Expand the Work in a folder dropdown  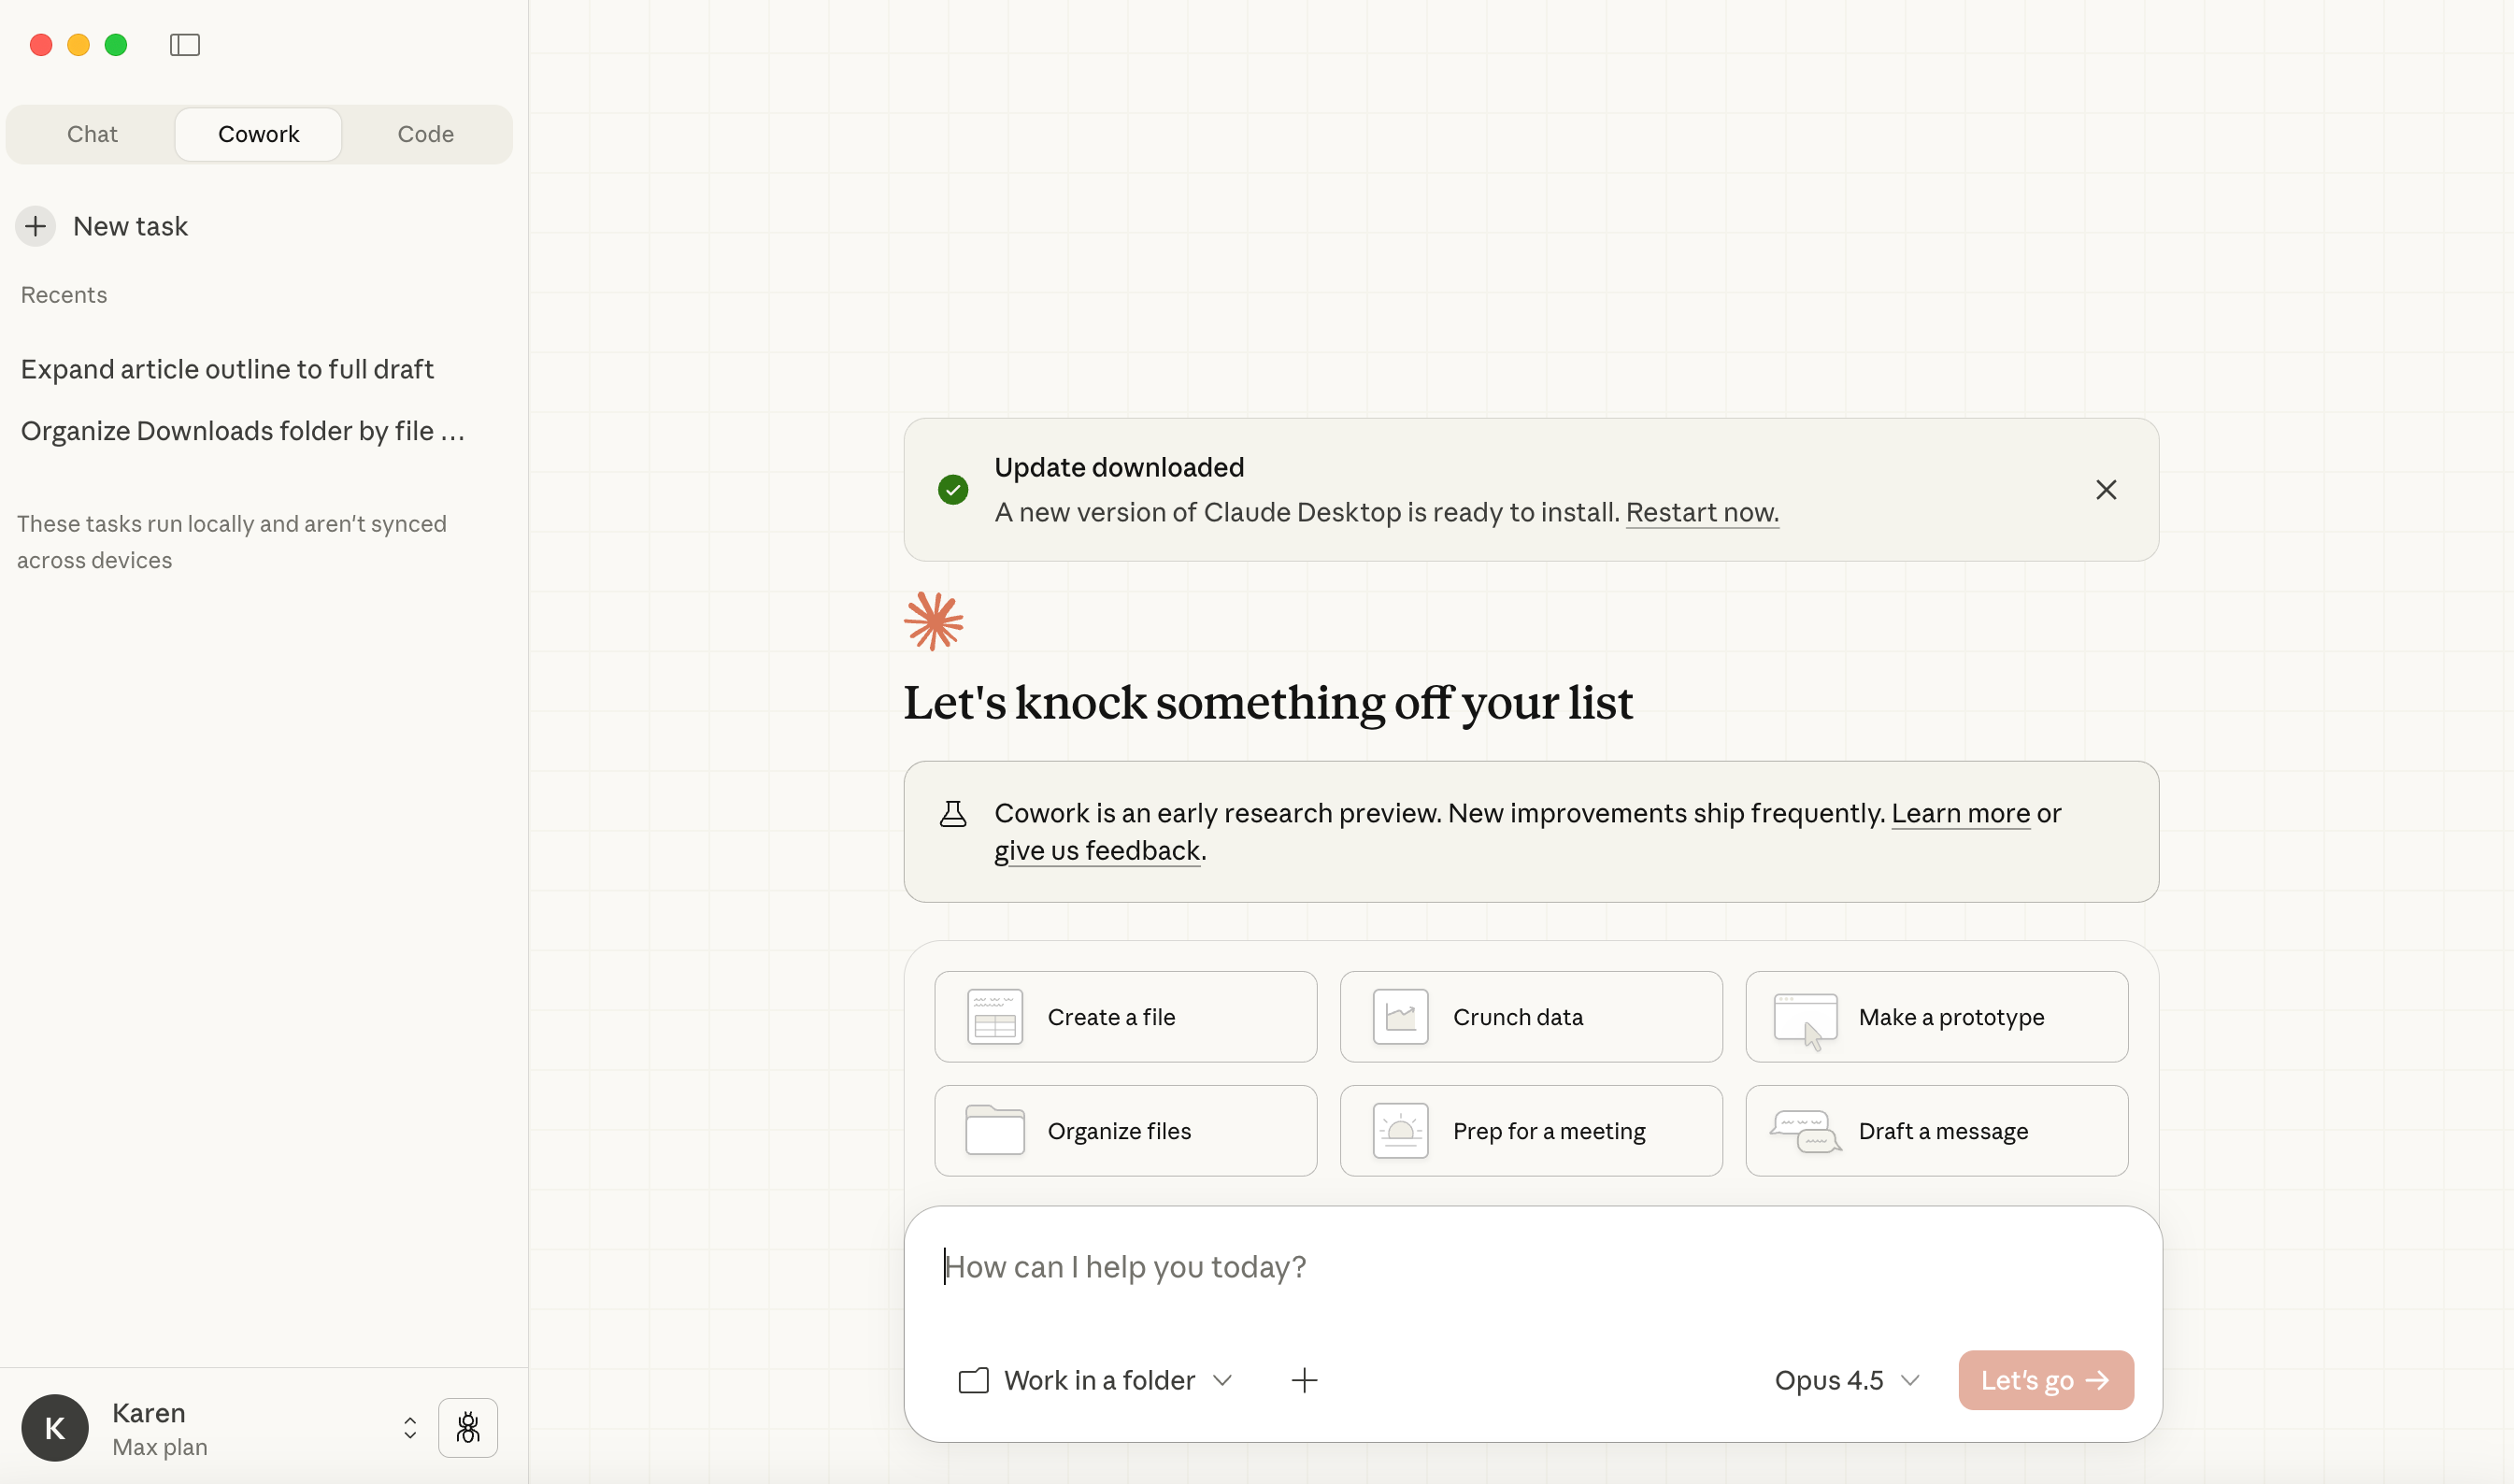click(1096, 1380)
